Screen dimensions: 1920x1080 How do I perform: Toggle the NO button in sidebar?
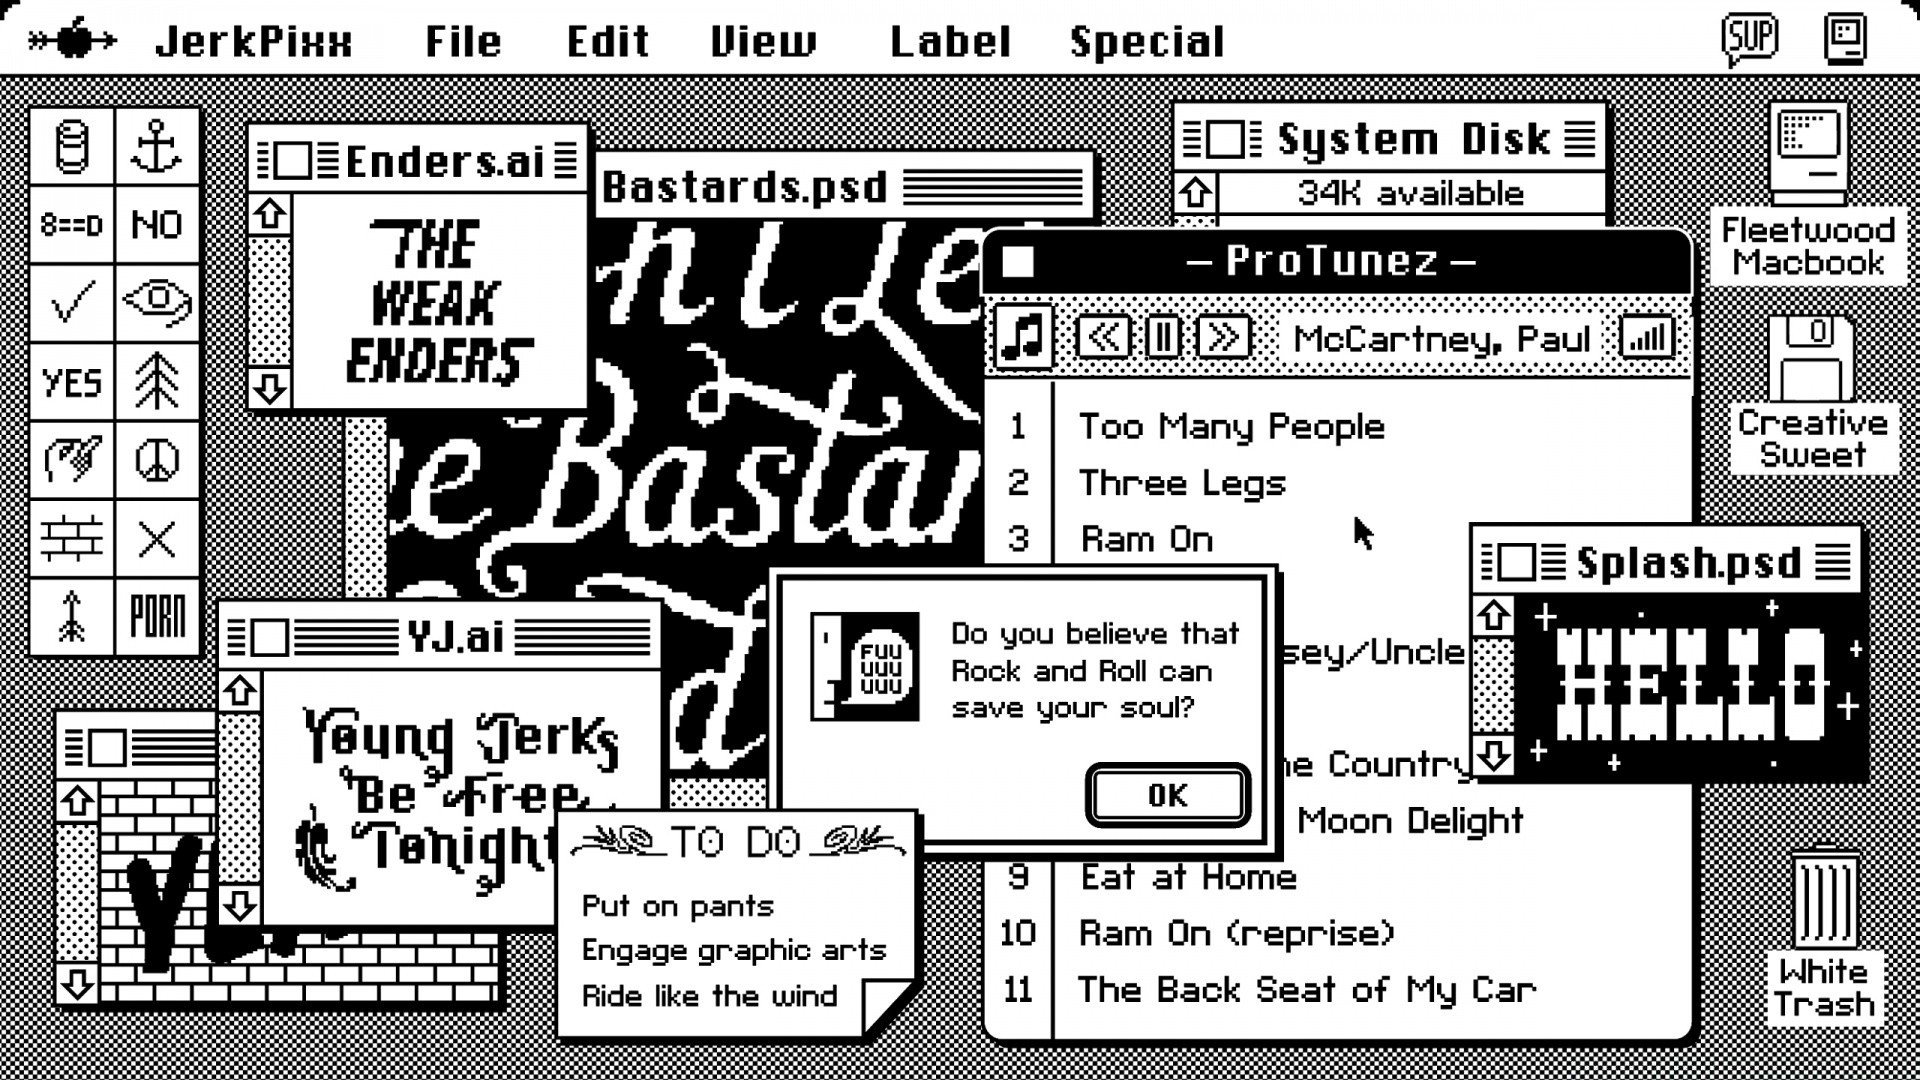[157, 225]
